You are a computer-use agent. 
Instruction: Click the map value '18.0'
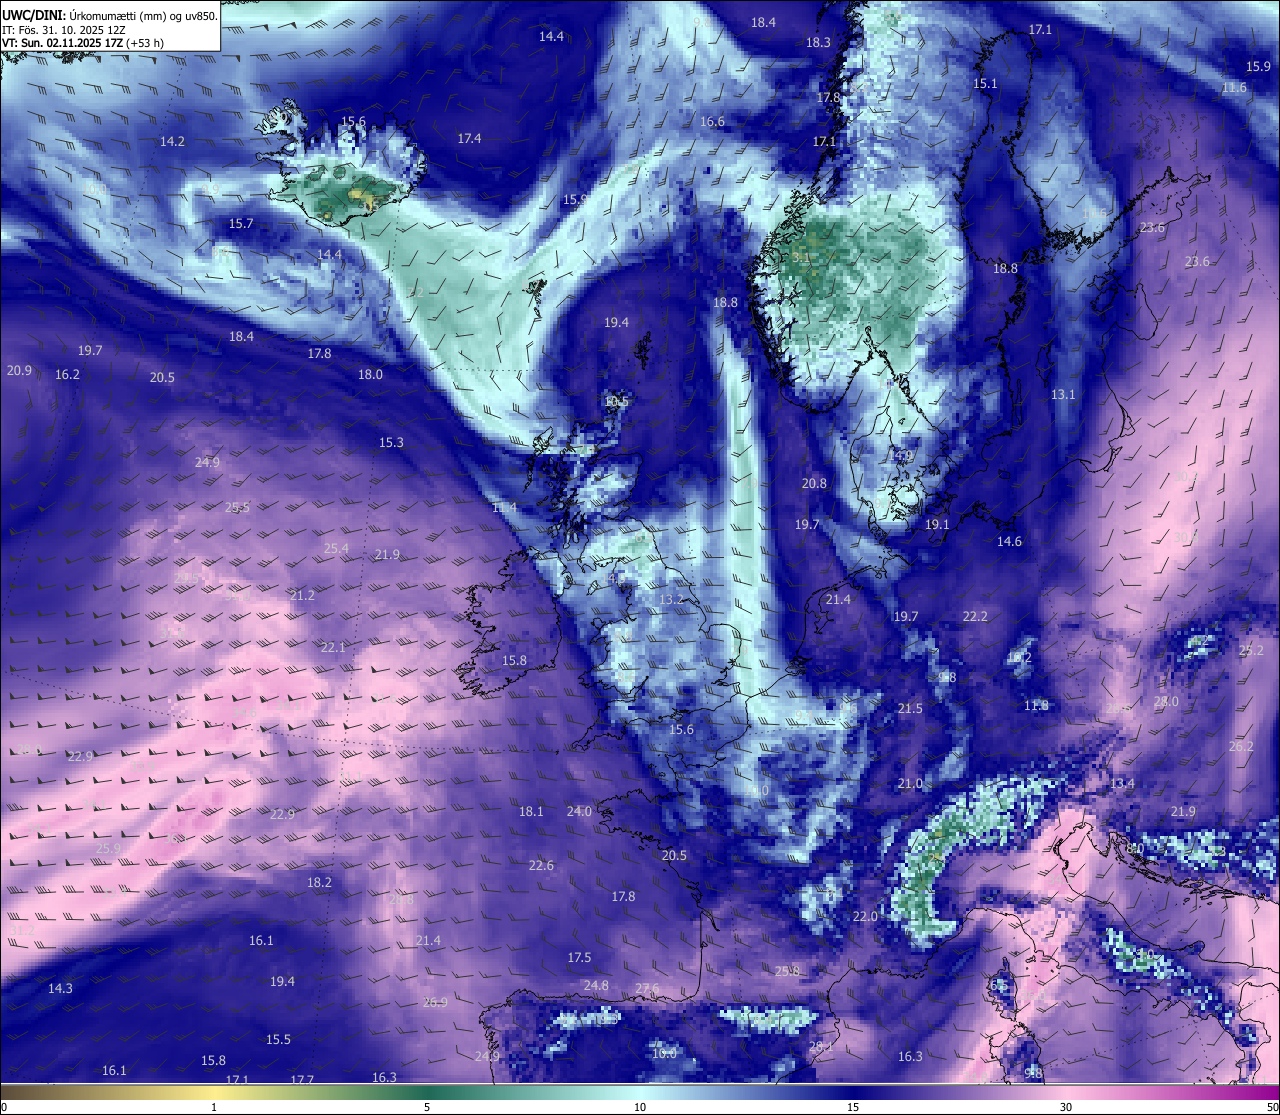coord(370,374)
